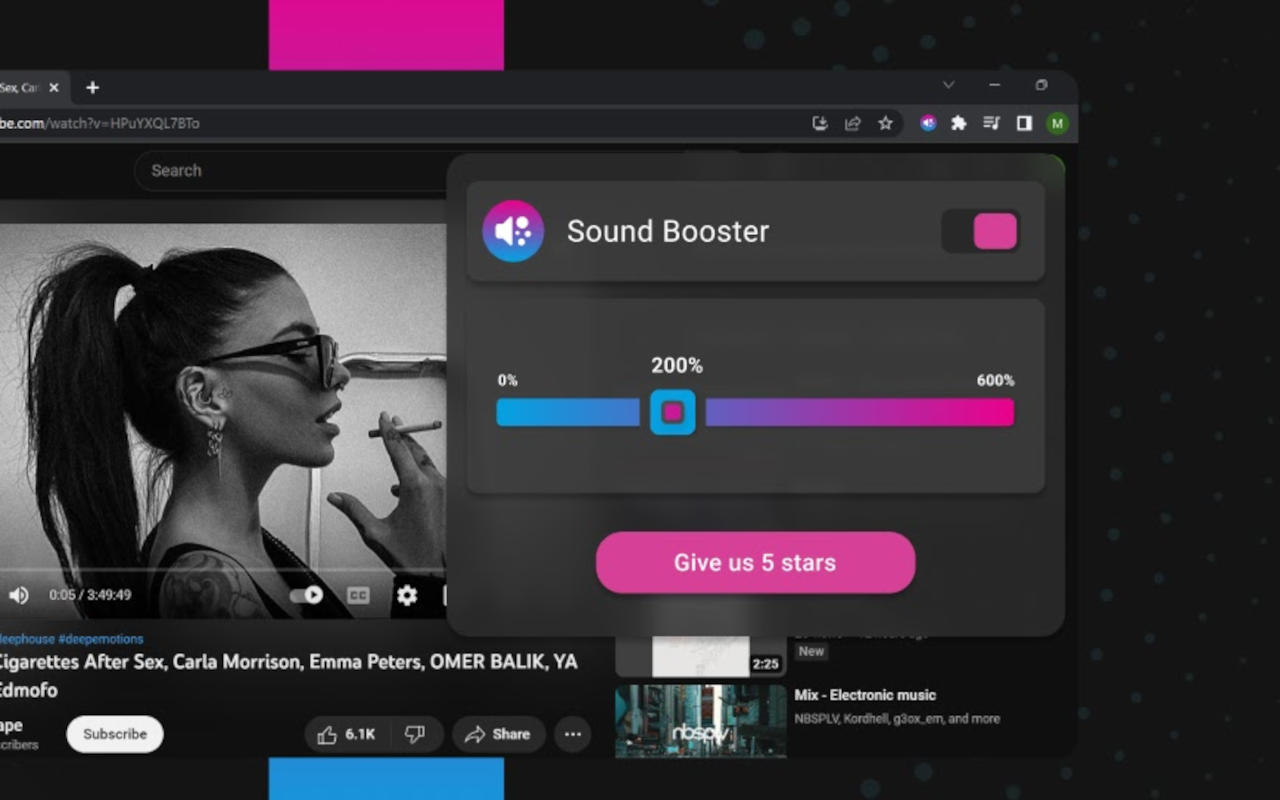Bookmark the page with the star icon

pos(886,123)
